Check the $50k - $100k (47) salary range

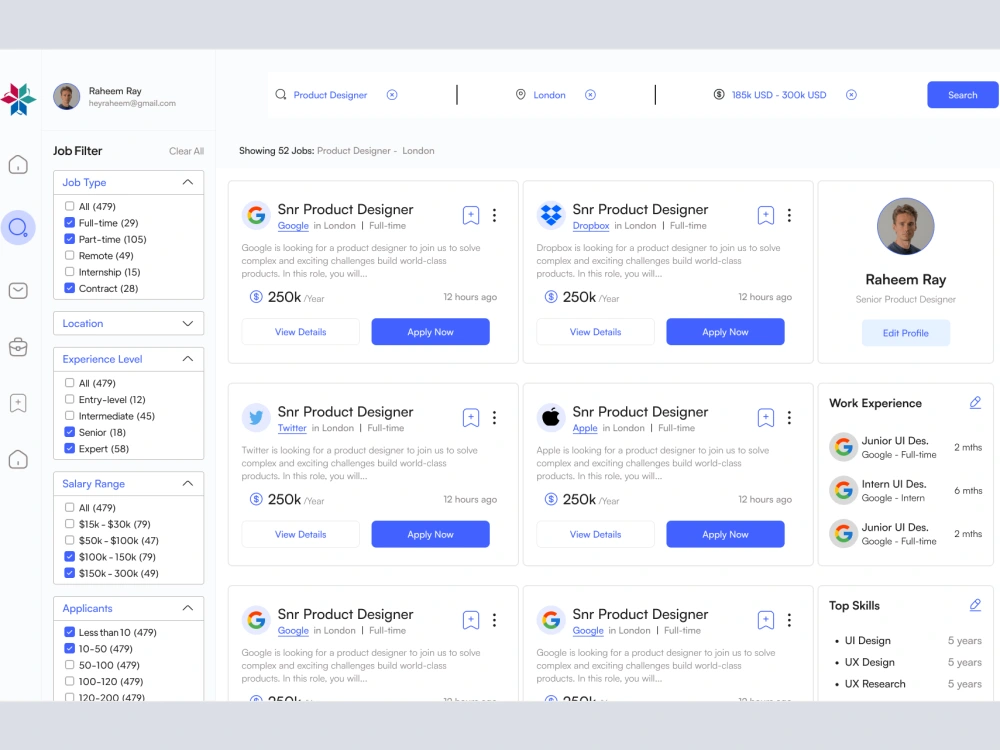pos(70,540)
